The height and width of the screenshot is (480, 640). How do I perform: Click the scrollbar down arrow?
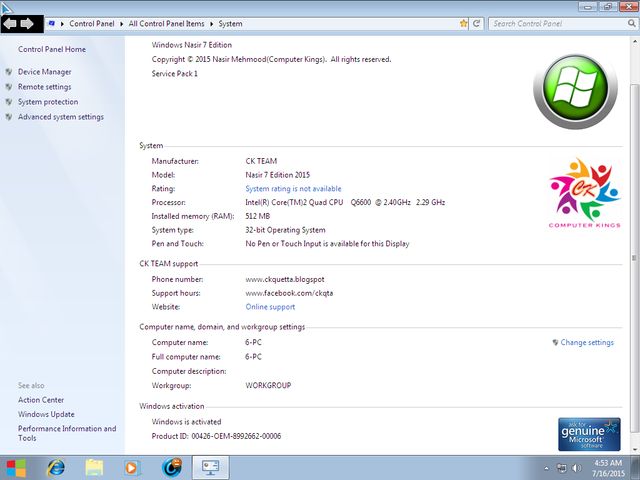pyautogui.click(x=635, y=449)
